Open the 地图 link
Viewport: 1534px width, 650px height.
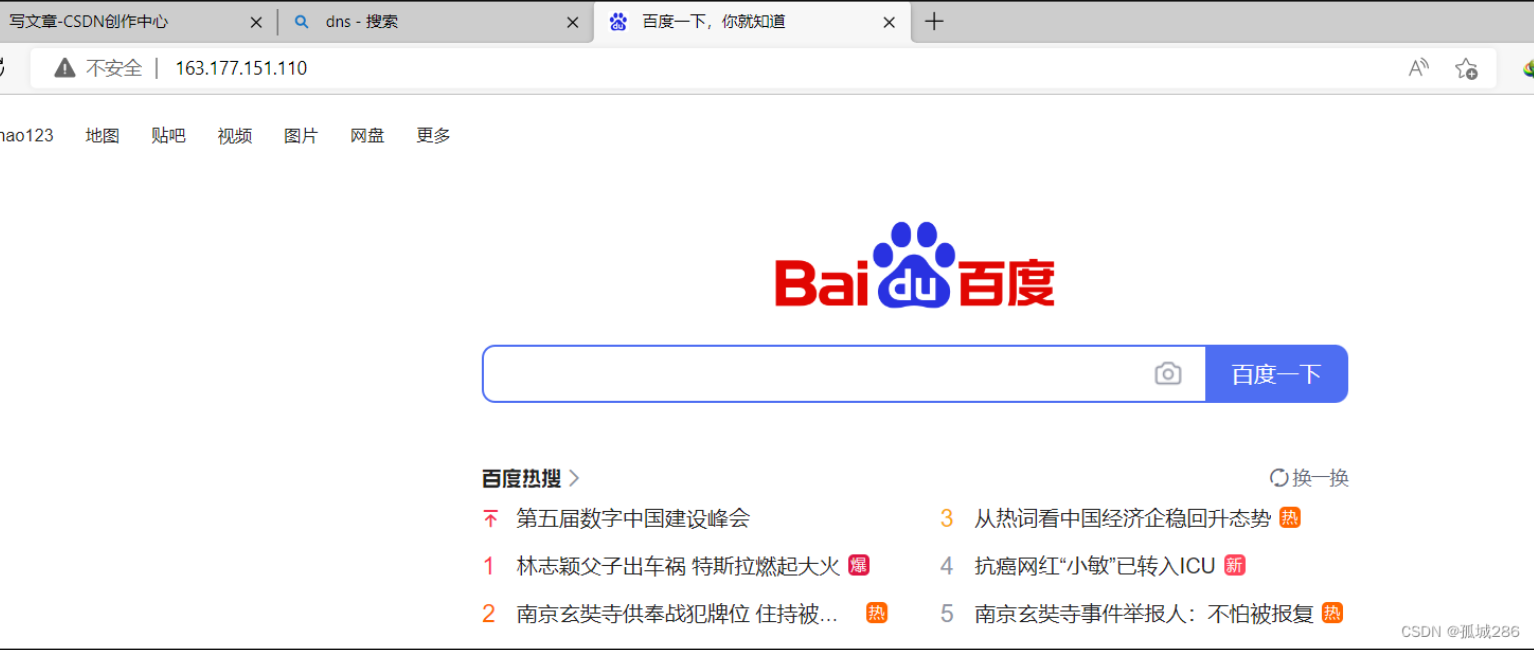tap(103, 135)
